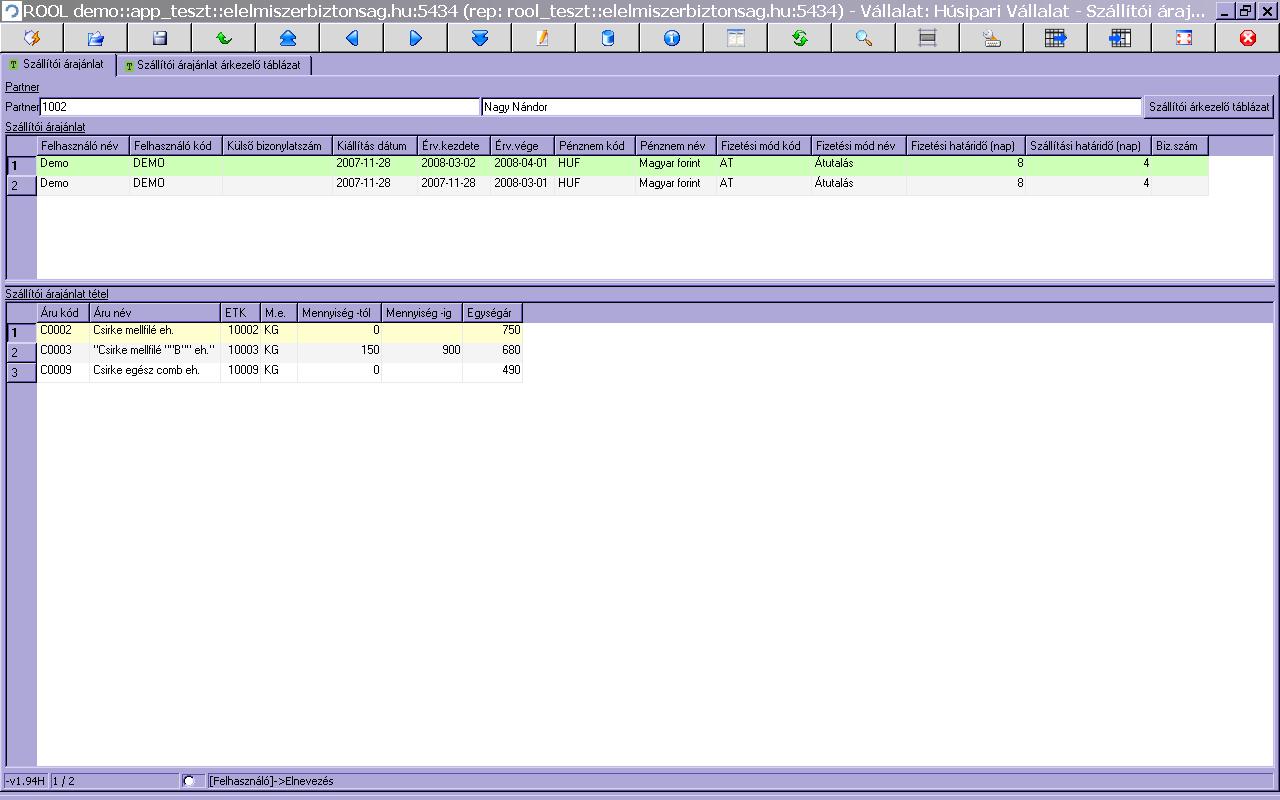Jump to first record with double up arrow
This screenshot has width=1280, height=800.
(288, 38)
